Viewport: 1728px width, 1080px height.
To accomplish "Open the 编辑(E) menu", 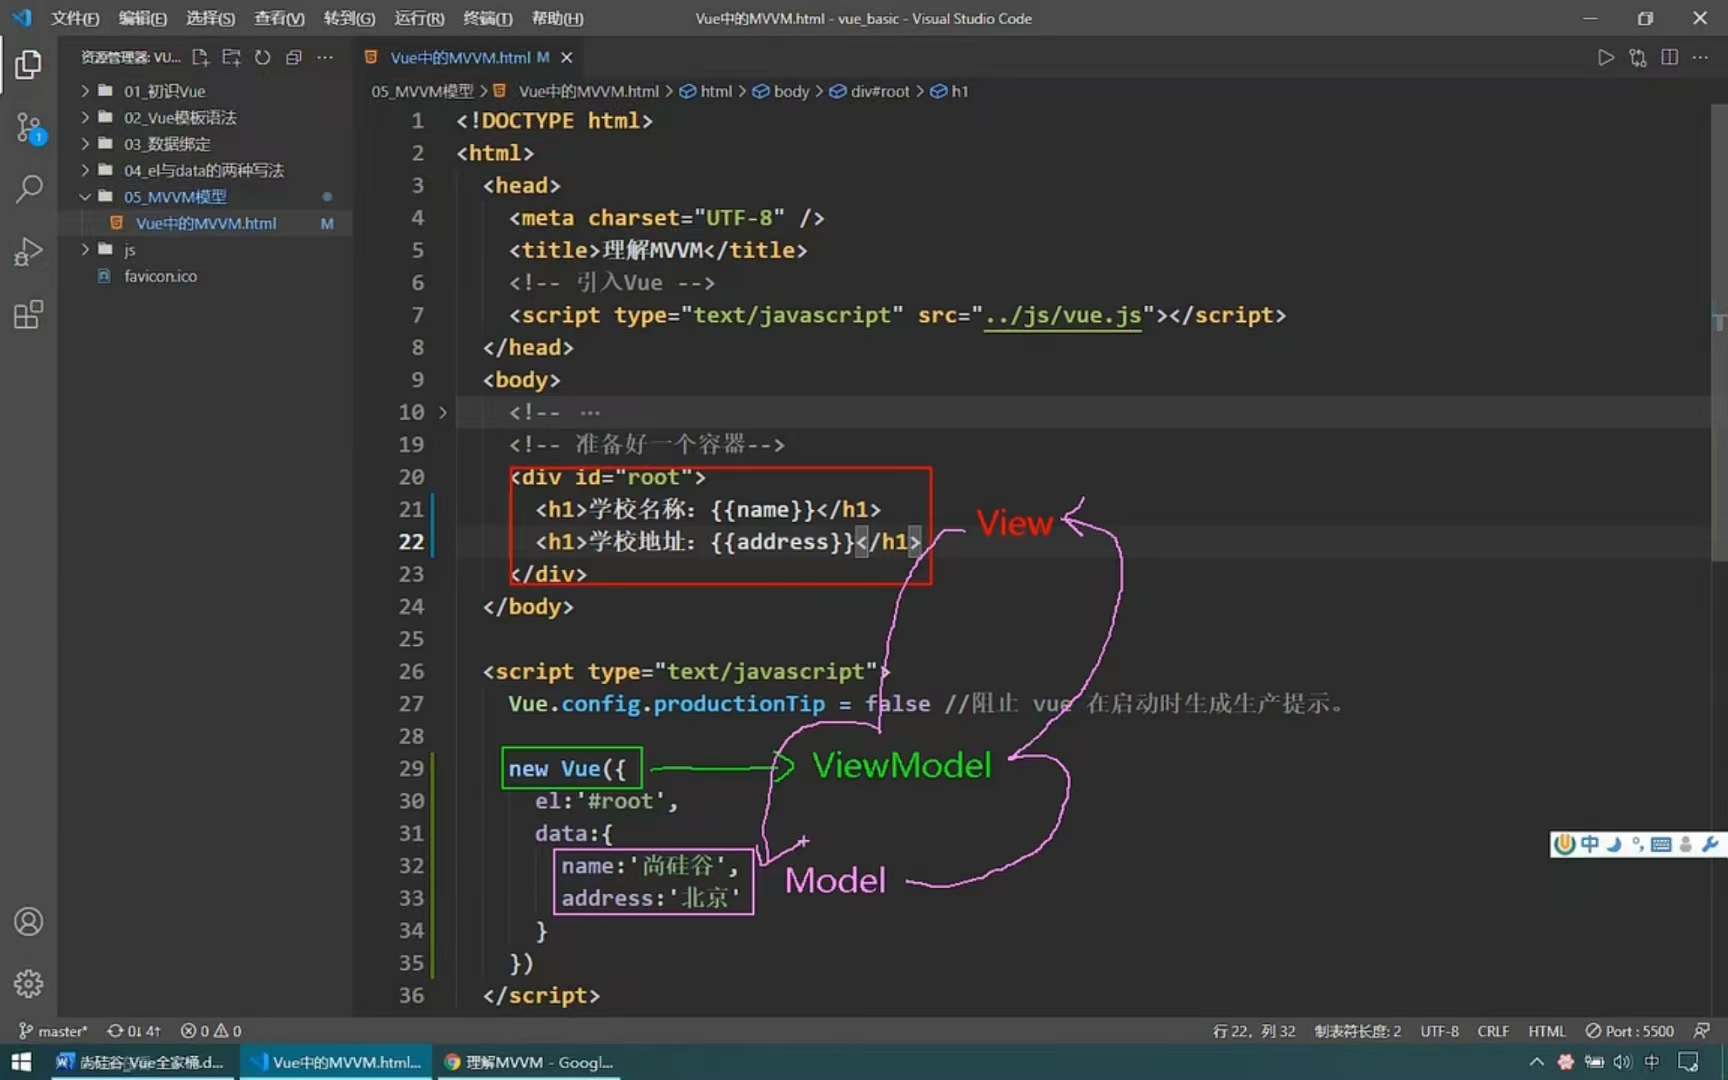I will click(142, 18).
